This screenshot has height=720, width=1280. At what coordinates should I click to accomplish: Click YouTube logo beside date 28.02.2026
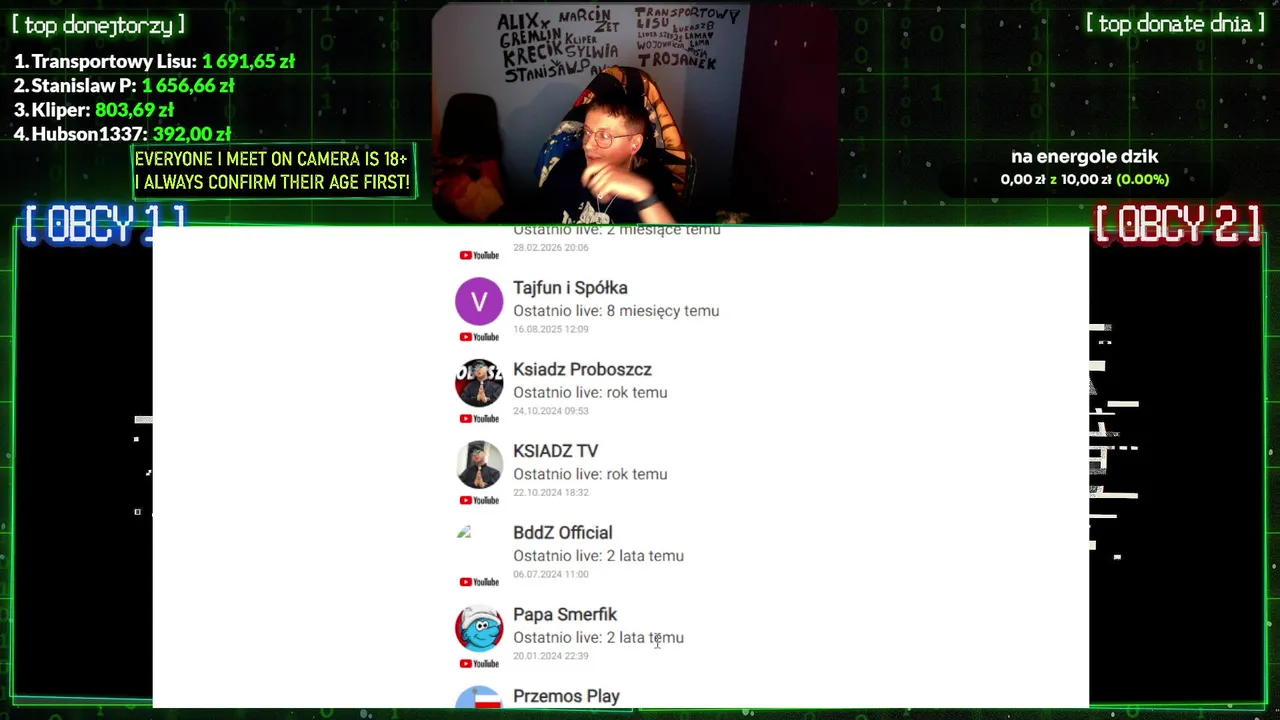coord(479,255)
